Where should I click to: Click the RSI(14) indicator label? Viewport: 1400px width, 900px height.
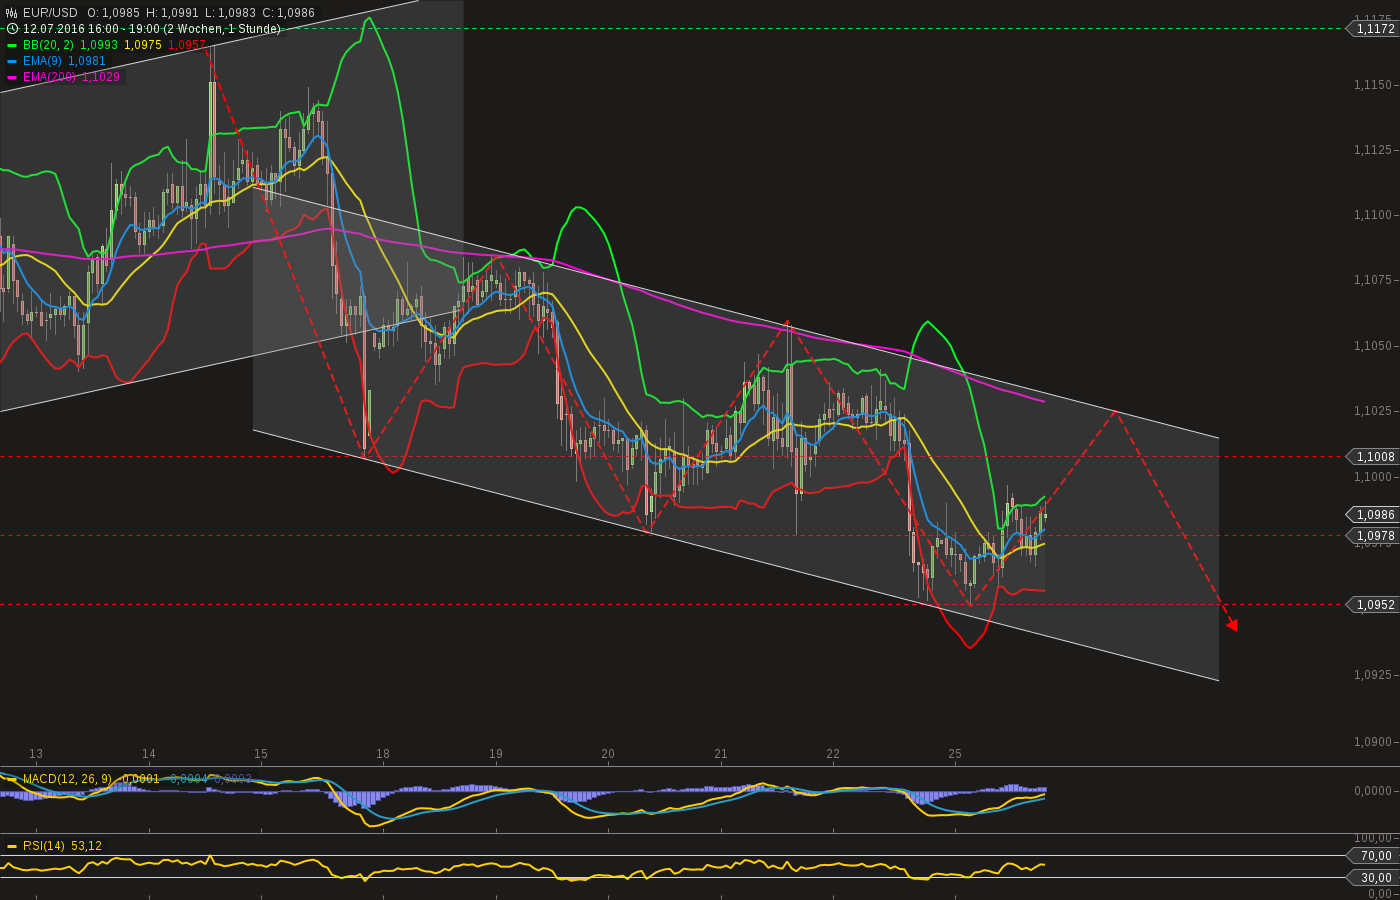[44, 846]
